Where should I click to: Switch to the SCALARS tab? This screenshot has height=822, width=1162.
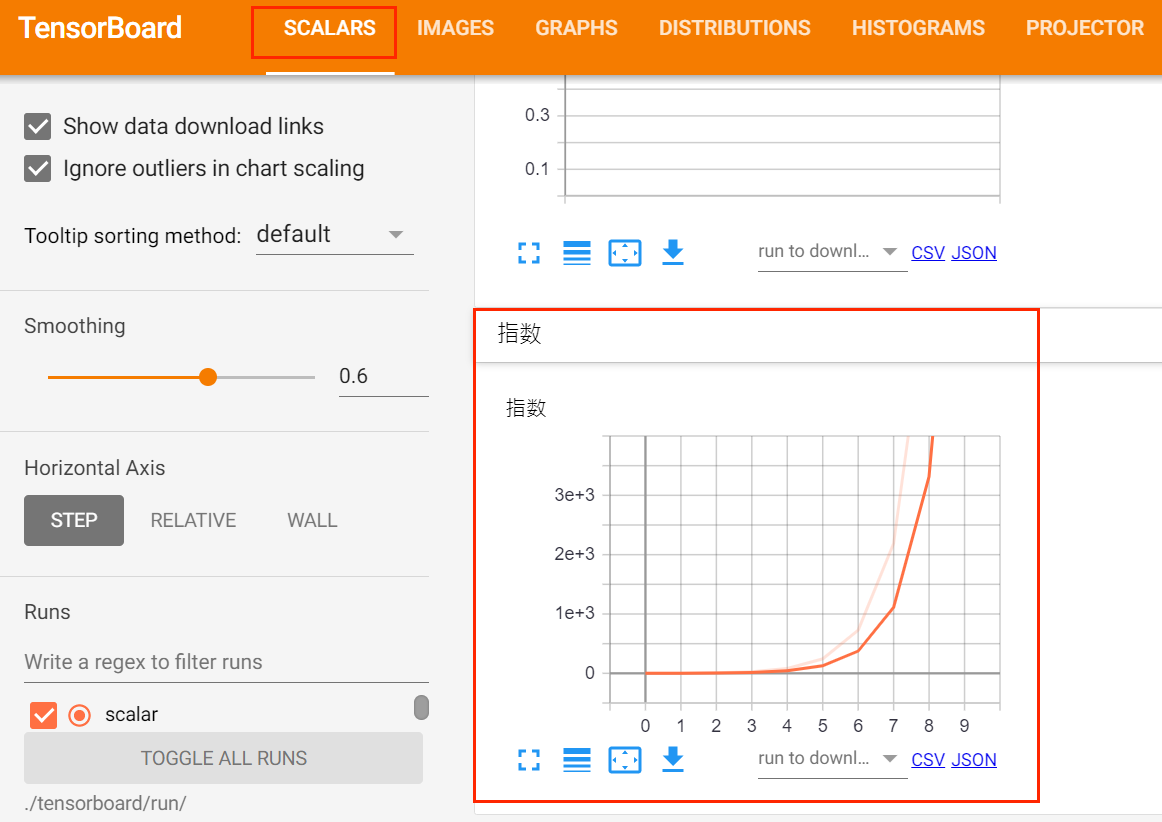click(x=330, y=28)
